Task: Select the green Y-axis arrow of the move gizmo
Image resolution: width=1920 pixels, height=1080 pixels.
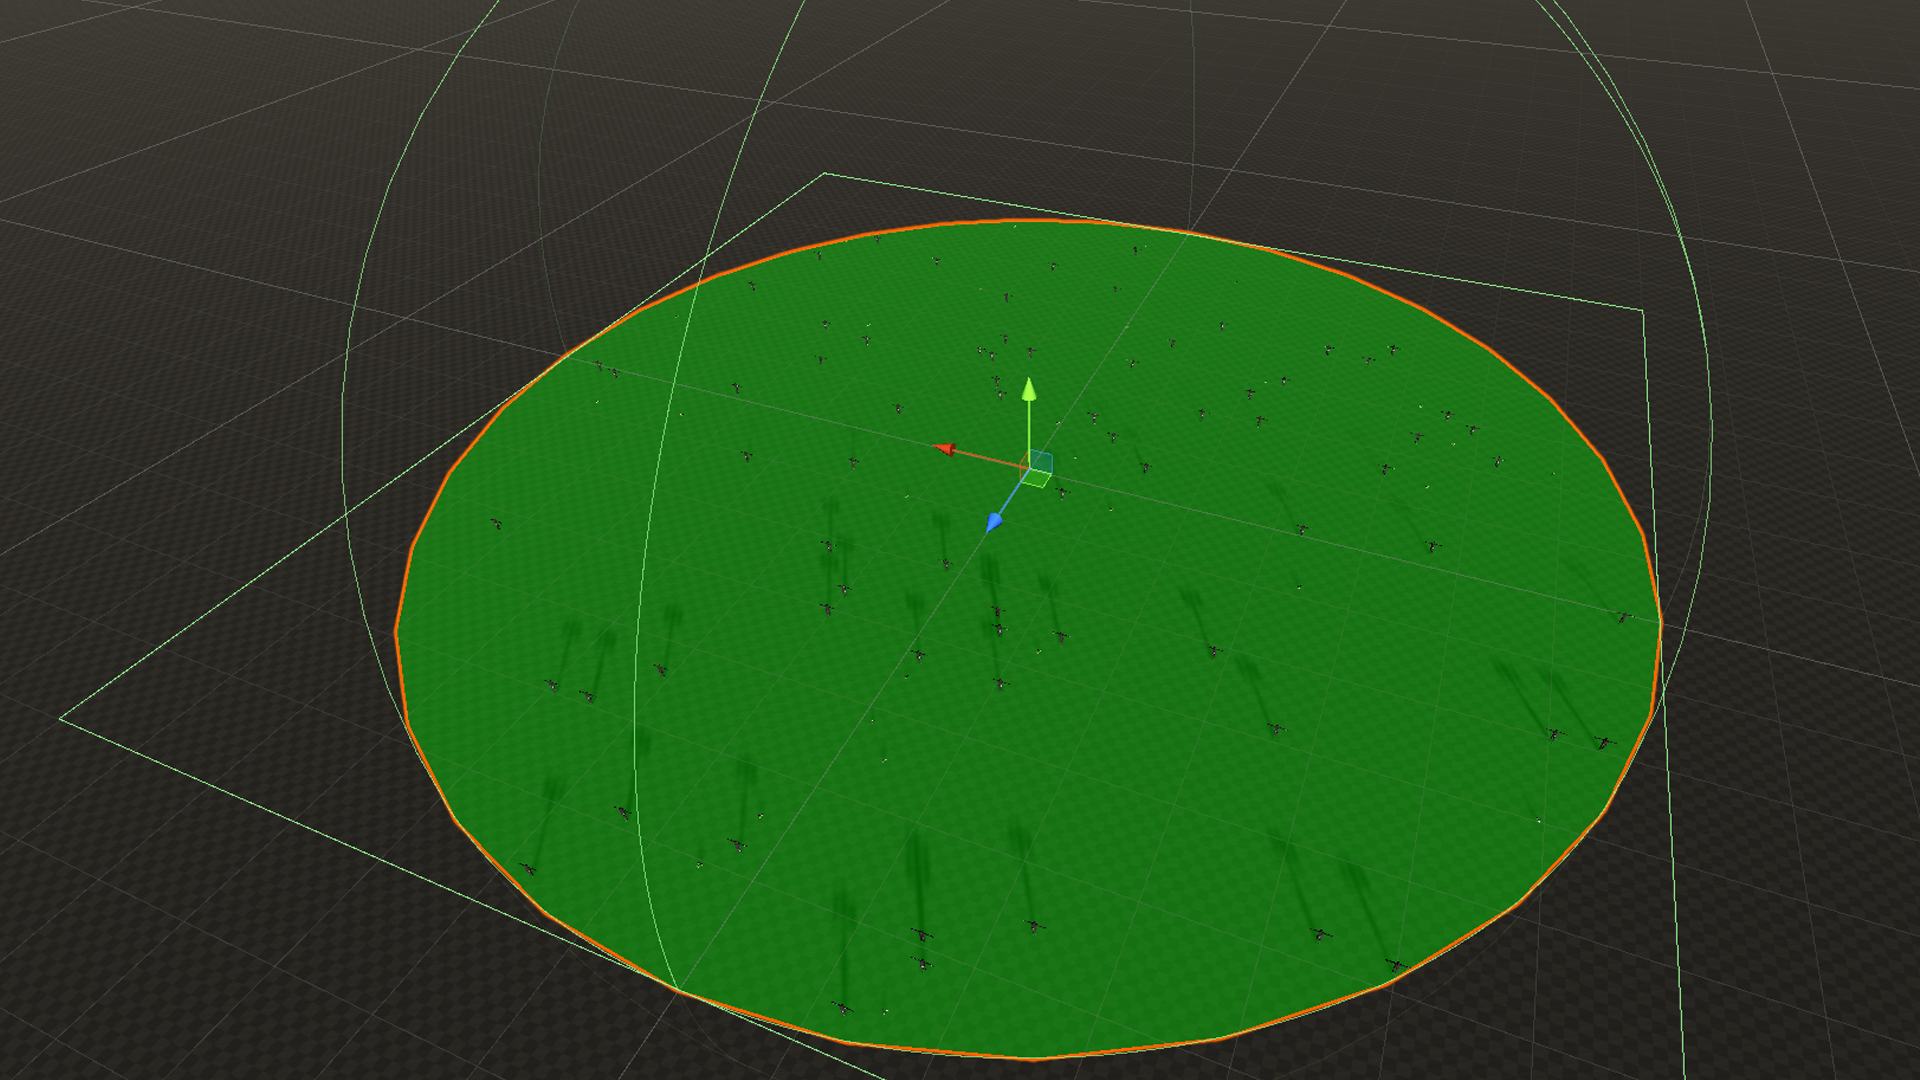Action: 1029,390
